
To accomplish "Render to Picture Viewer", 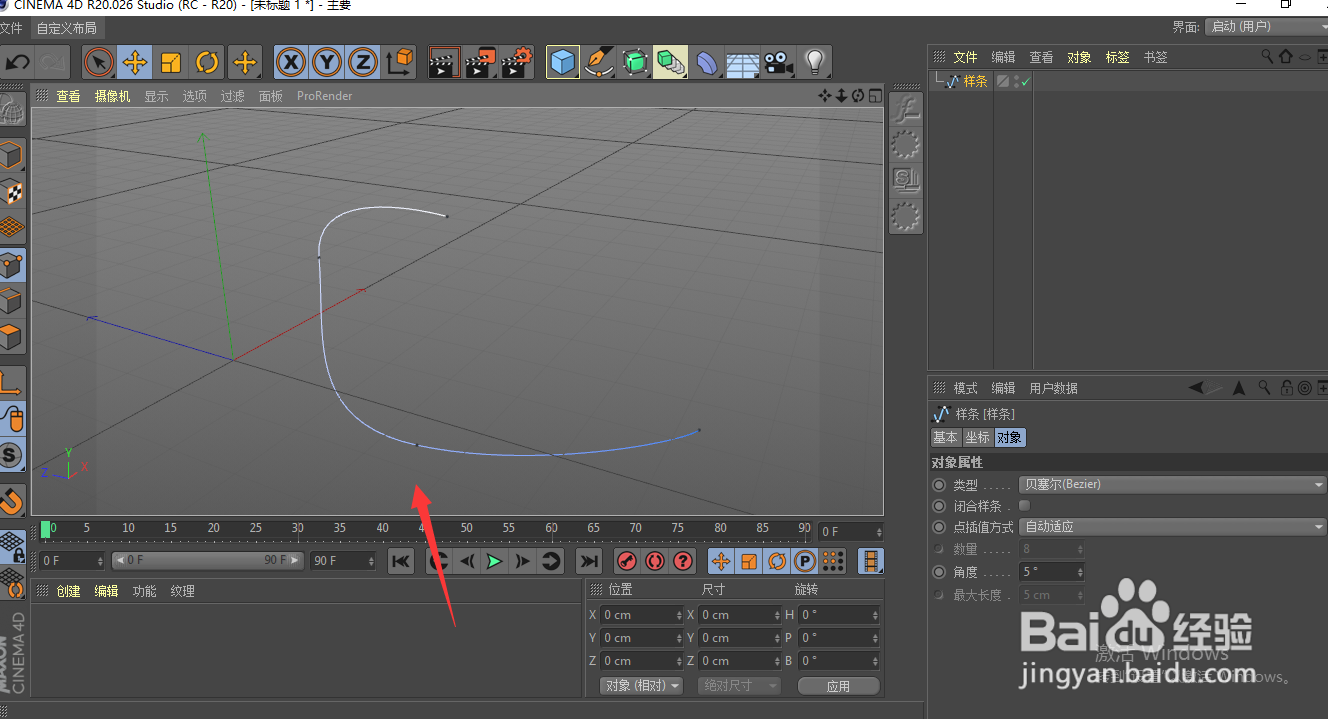I will coord(480,63).
